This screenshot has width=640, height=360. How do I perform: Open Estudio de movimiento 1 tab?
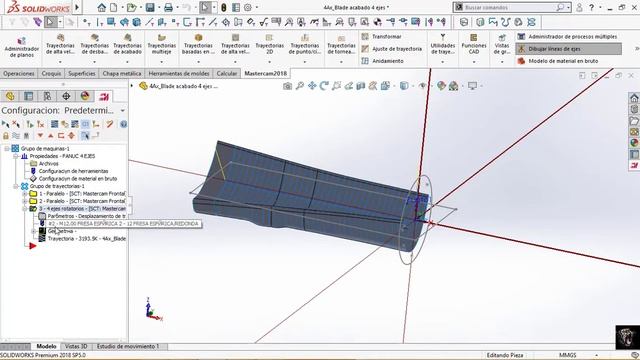[128, 346]
